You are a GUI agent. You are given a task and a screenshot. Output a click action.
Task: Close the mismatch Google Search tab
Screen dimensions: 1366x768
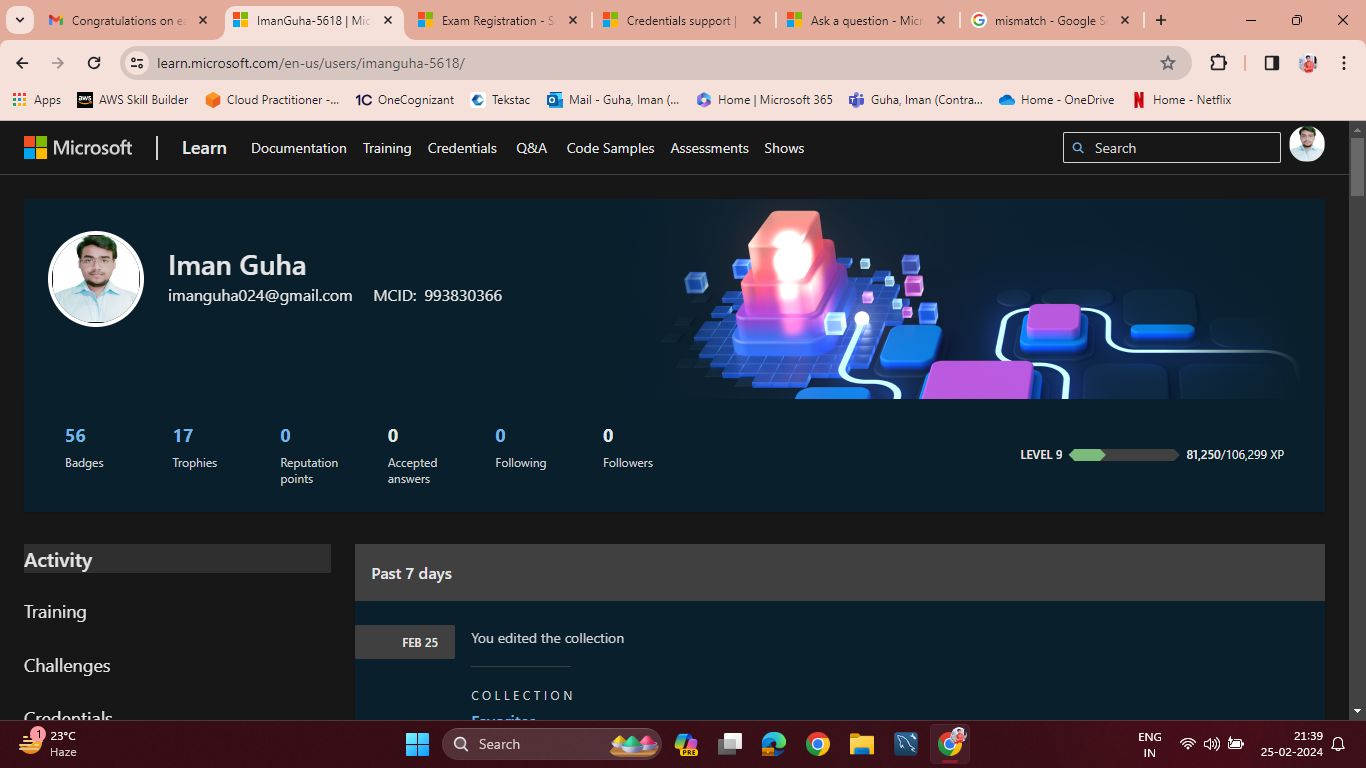(x=1126, y=20)
